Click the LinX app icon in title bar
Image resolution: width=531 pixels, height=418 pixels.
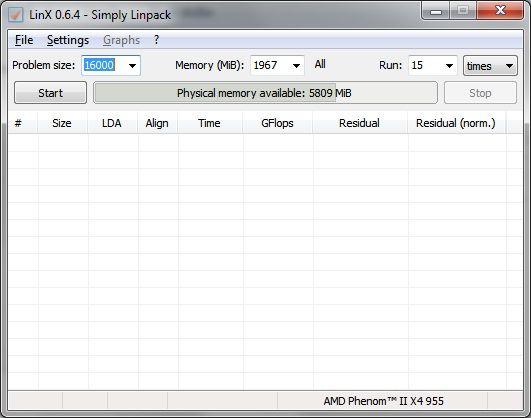[16, 15]
